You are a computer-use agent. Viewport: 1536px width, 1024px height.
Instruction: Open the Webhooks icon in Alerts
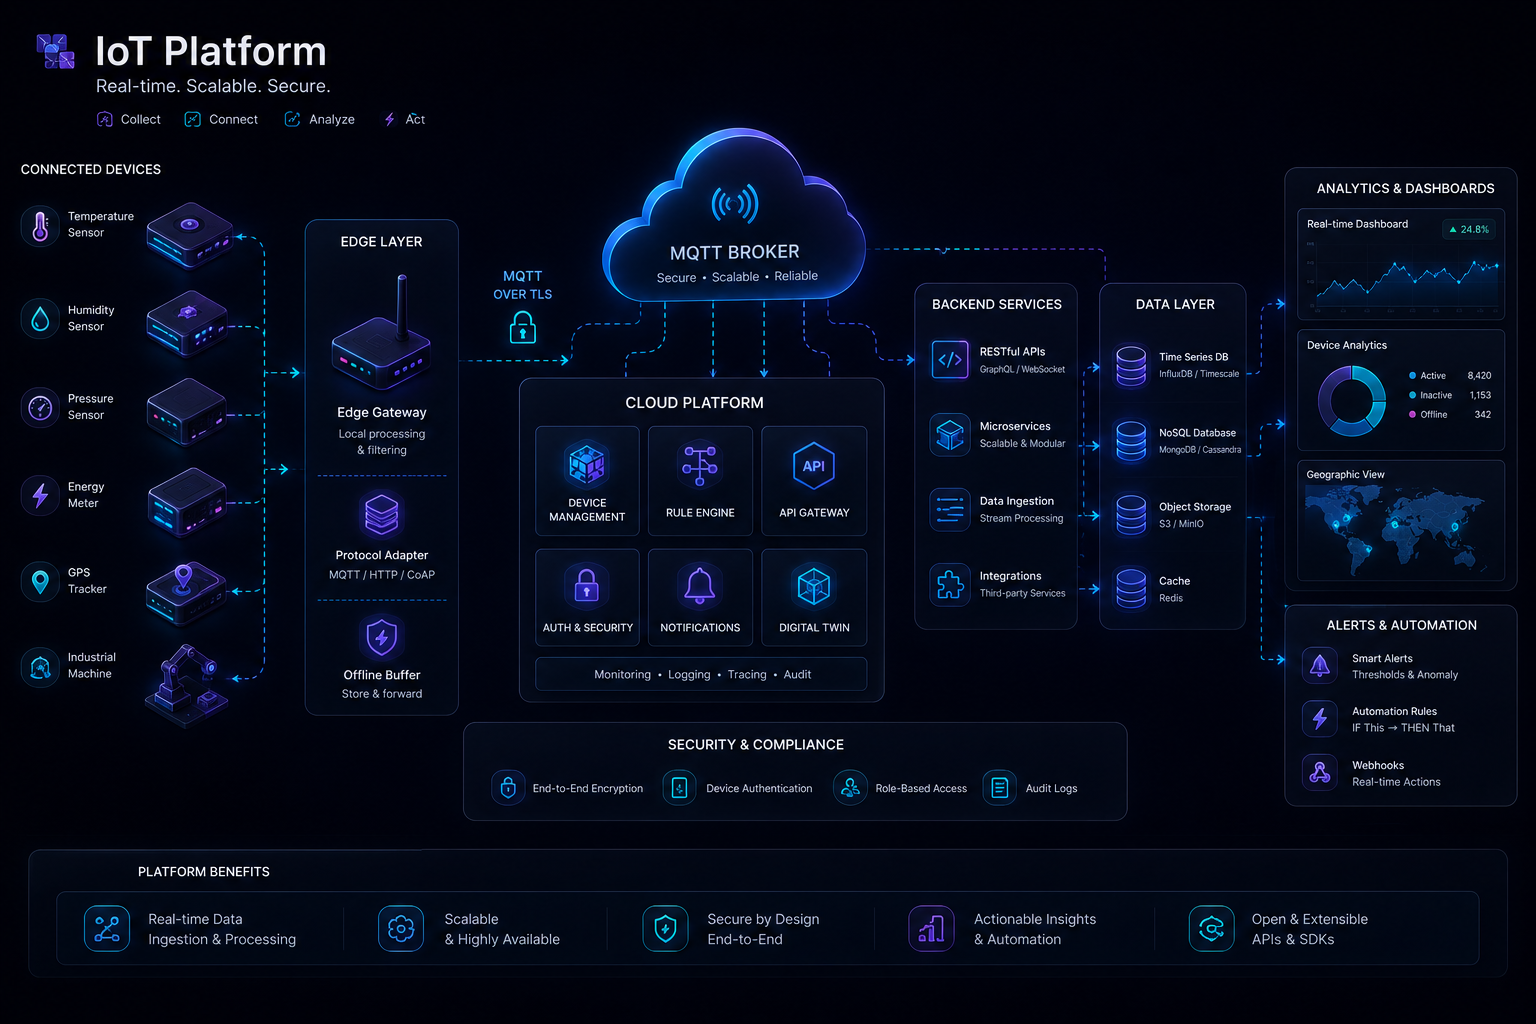1320,772
